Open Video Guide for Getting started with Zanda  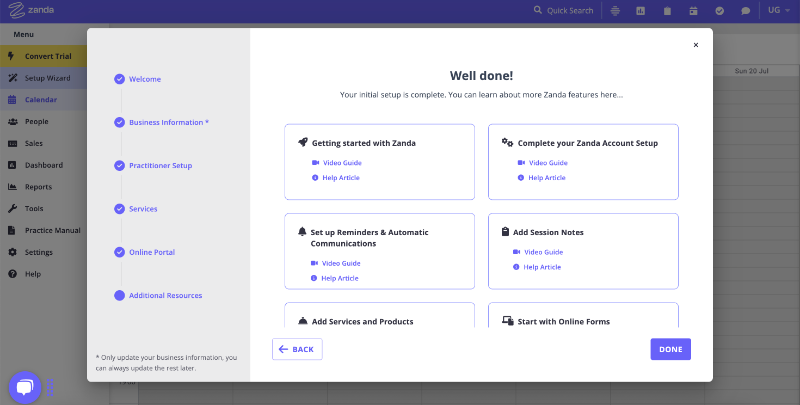pos(337,163)
